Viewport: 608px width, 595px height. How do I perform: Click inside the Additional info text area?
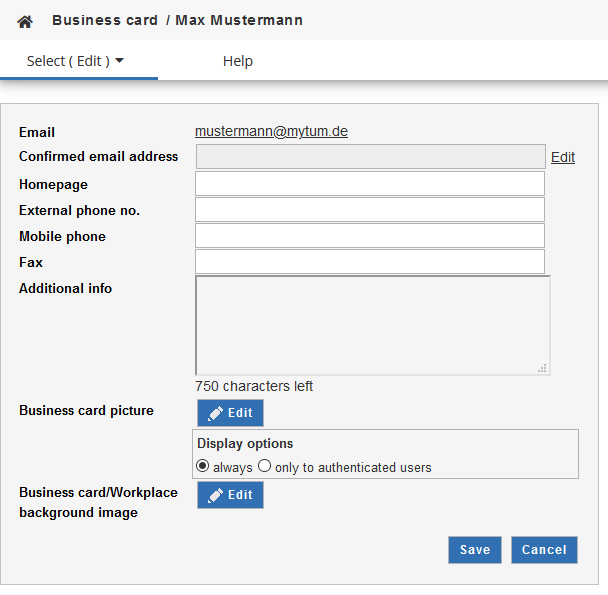[370, 325]
